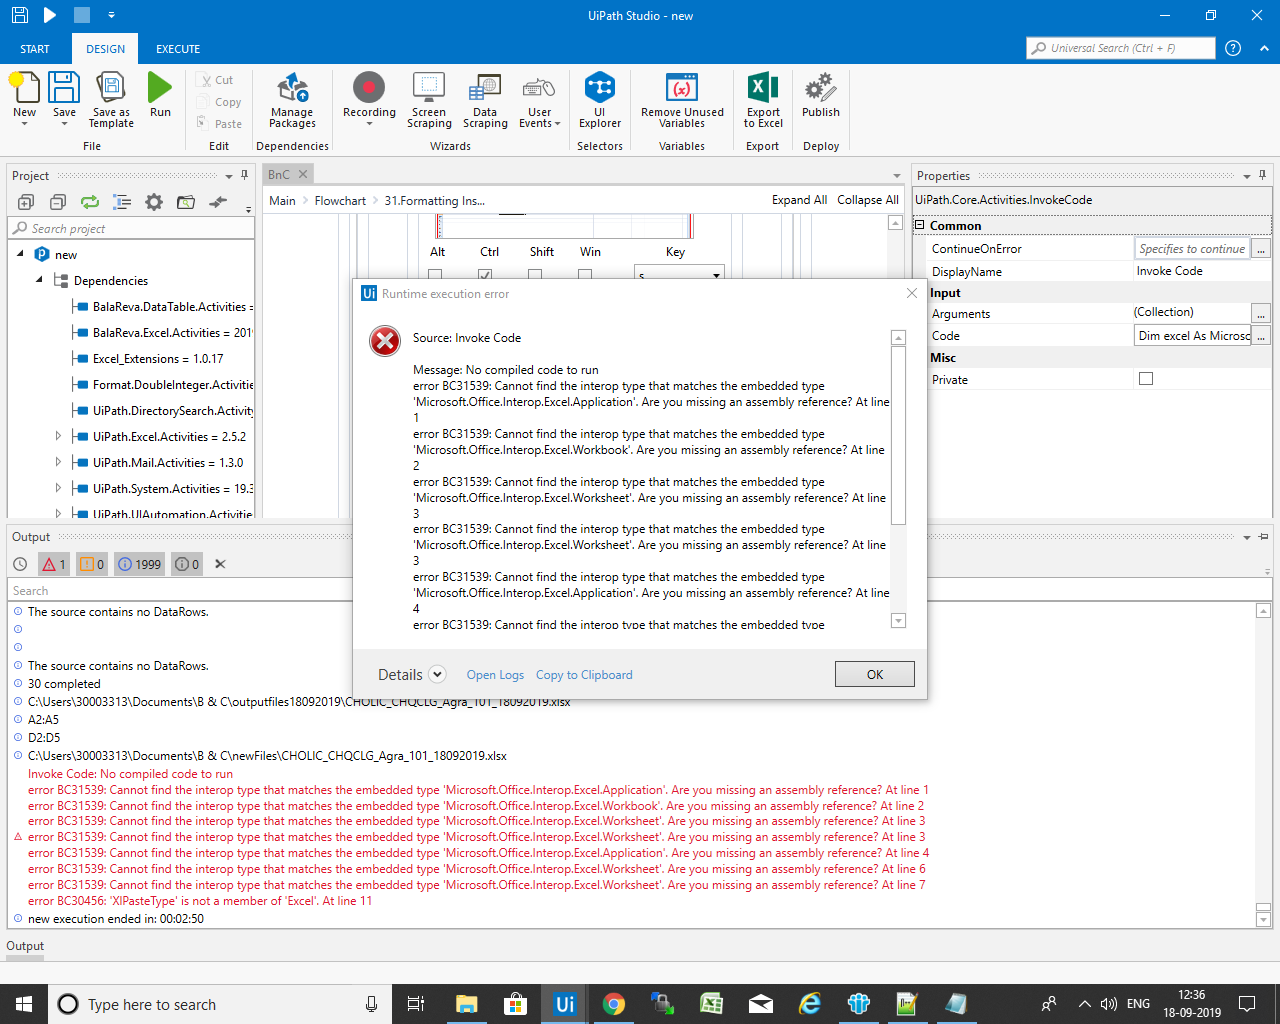The width and height of the screenshot is (1280, 1024).
Task: Go to Main in the breadcrumb
Action: tap(282, 200)
